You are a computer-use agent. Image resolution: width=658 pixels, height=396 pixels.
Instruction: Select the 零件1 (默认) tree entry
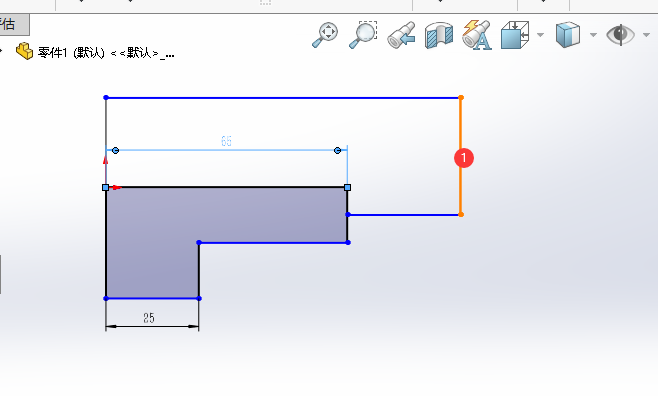pos(106,53)
